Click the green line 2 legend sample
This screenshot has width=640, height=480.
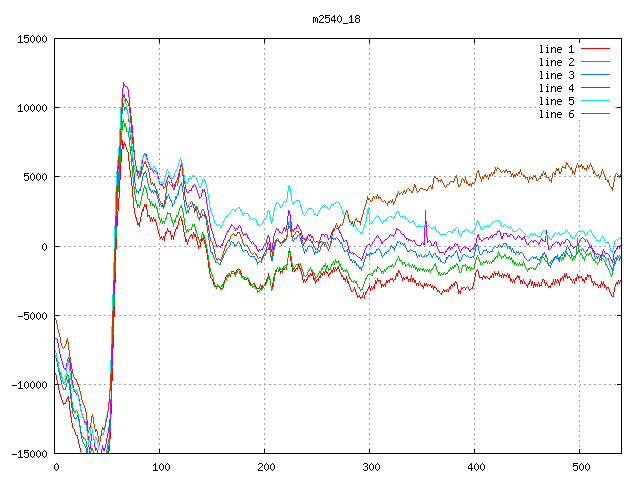click(595, 62)
